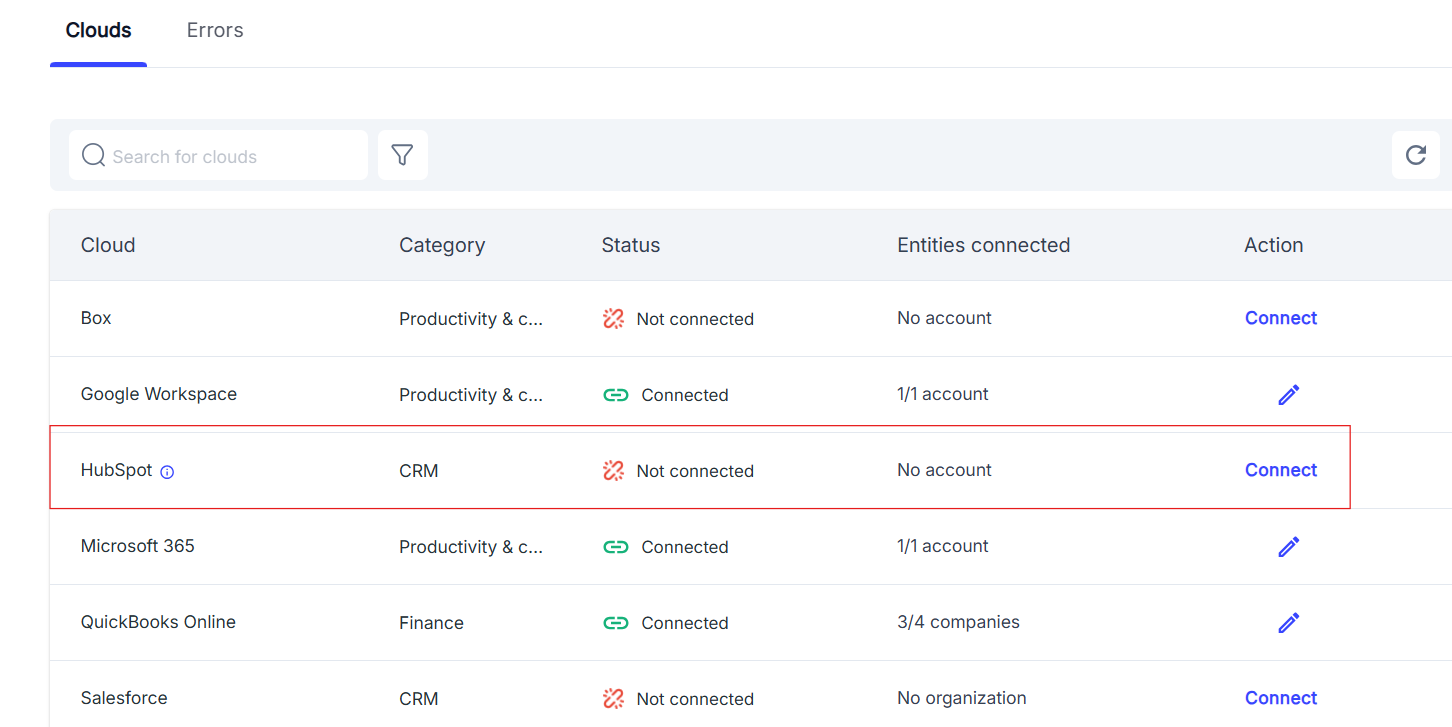Click Connected text for QuickBooks Online

click(685, 623)
